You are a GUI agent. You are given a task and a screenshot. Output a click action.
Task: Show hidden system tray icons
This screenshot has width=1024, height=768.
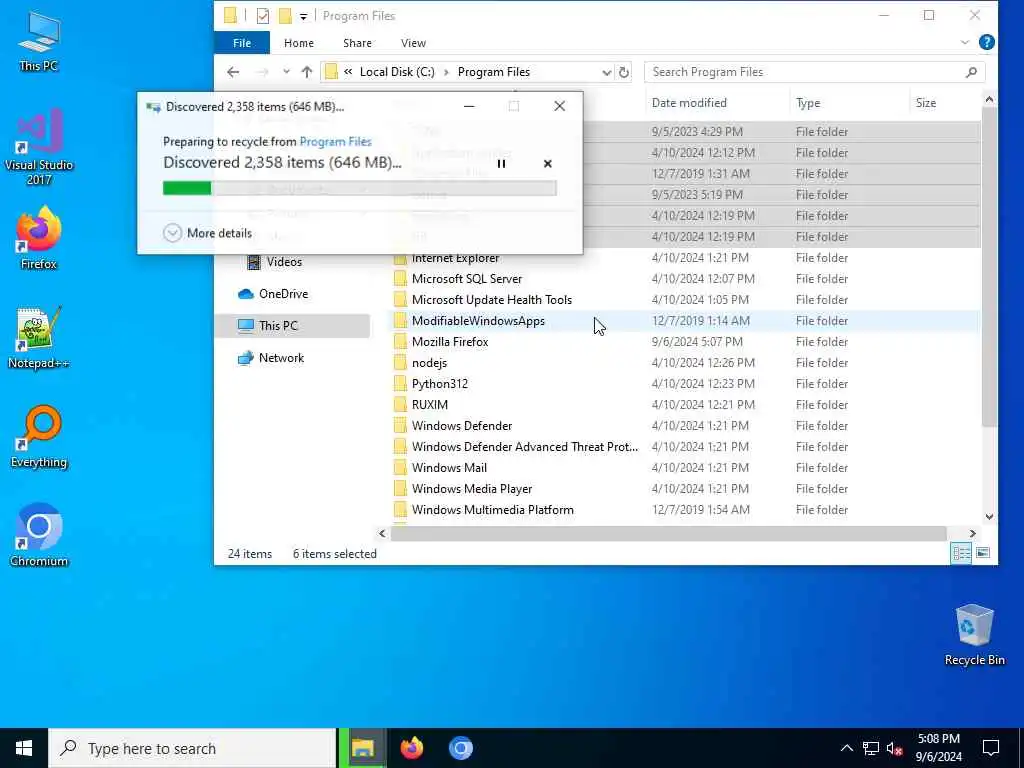click(x=846, y=748)
